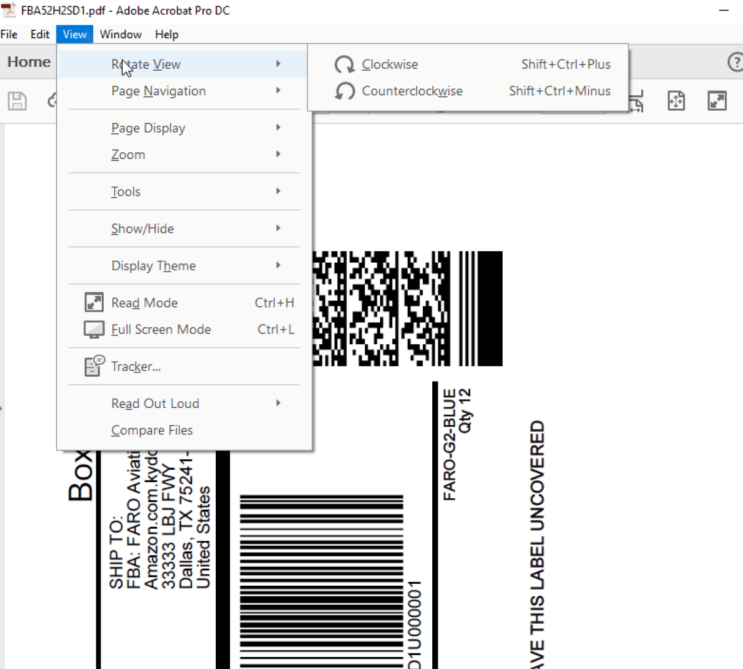The height and width of the screenshot is (669, 743).
Task: Click the Read Mode arrows icon in toolbar
Action: point(717,101)
